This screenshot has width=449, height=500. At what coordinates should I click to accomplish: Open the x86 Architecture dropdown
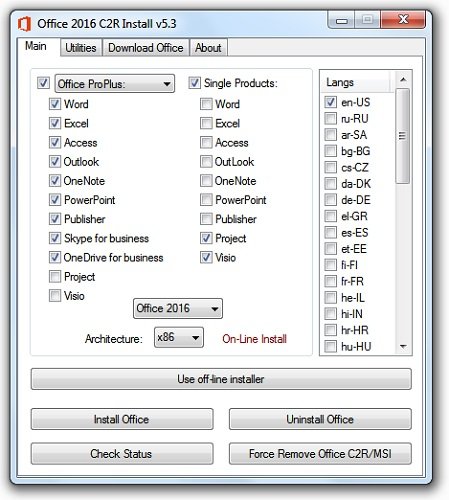pyautogui.click(x=179, y=337)
